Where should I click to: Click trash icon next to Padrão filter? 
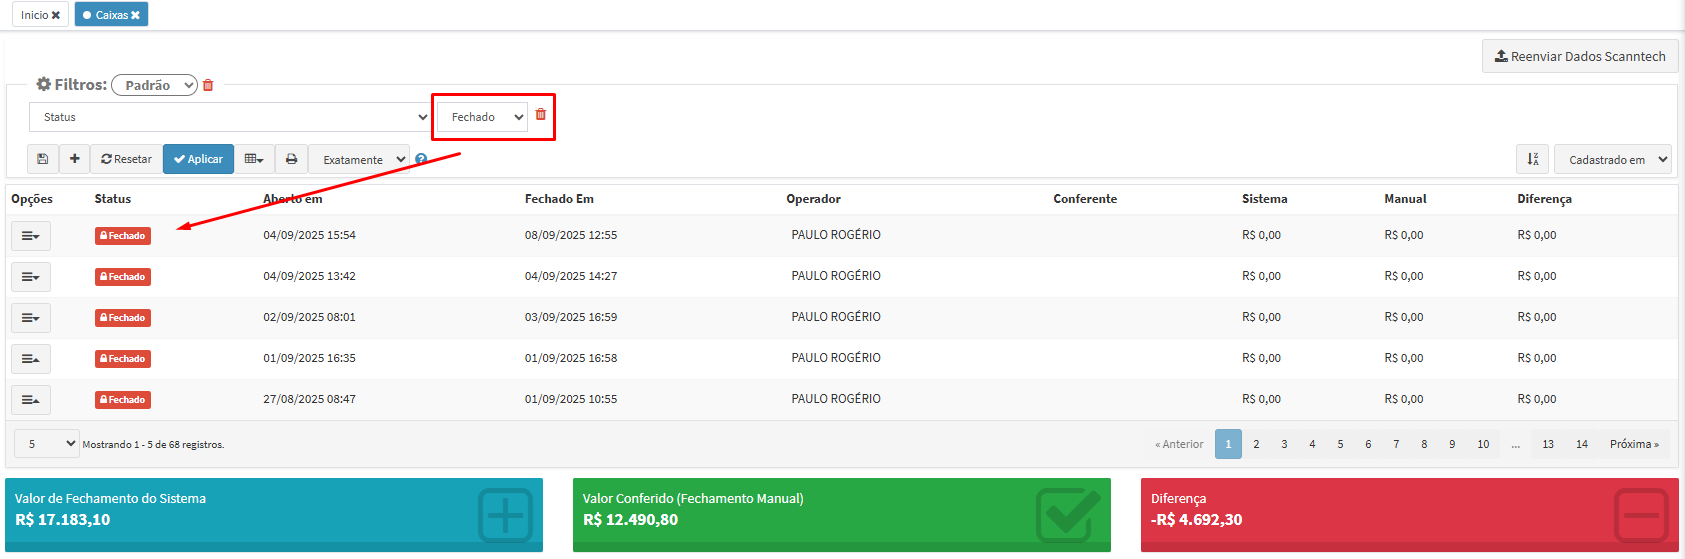coord(208,86)
